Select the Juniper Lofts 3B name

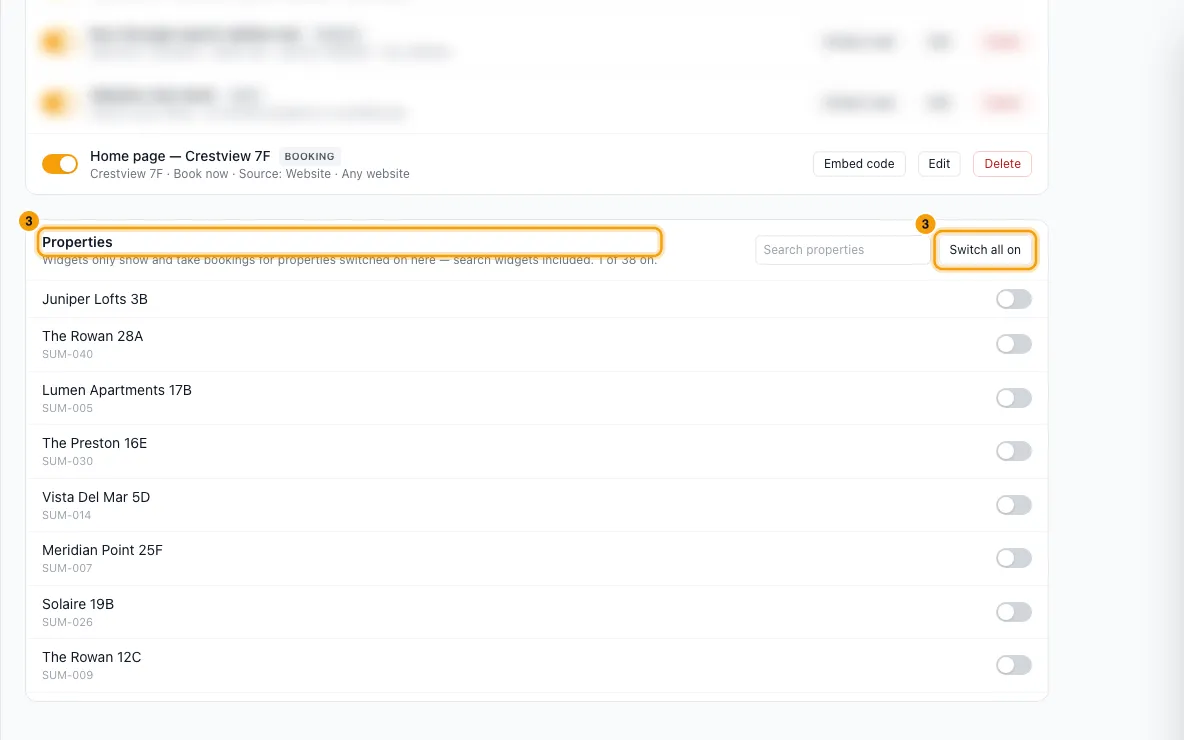[95, 299]
